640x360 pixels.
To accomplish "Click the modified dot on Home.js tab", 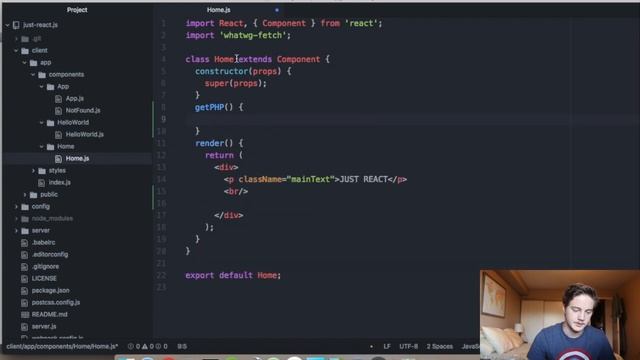I will click(x=277, y=10).
